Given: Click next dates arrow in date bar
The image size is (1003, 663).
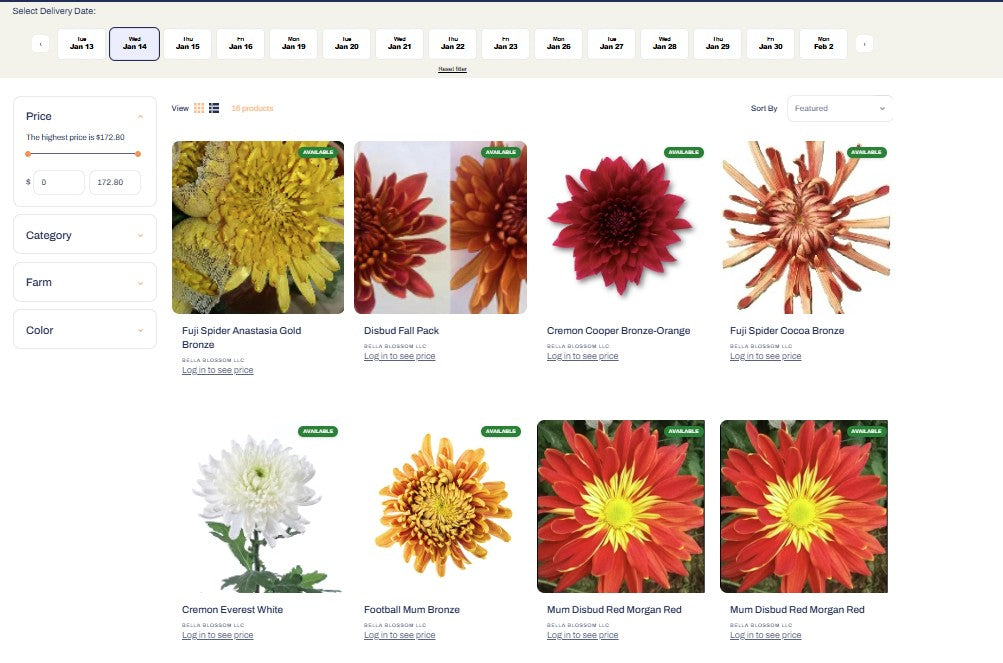Looking at the screenshot, I should pos(864,44).
